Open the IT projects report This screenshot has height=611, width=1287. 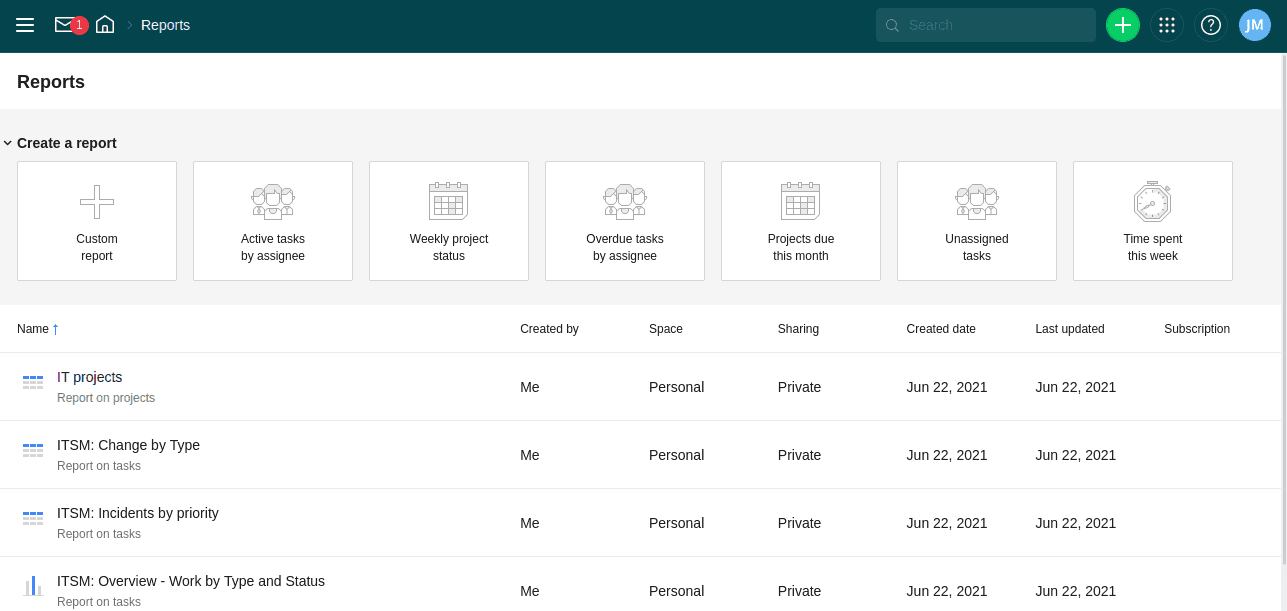(x=90, y=377)
